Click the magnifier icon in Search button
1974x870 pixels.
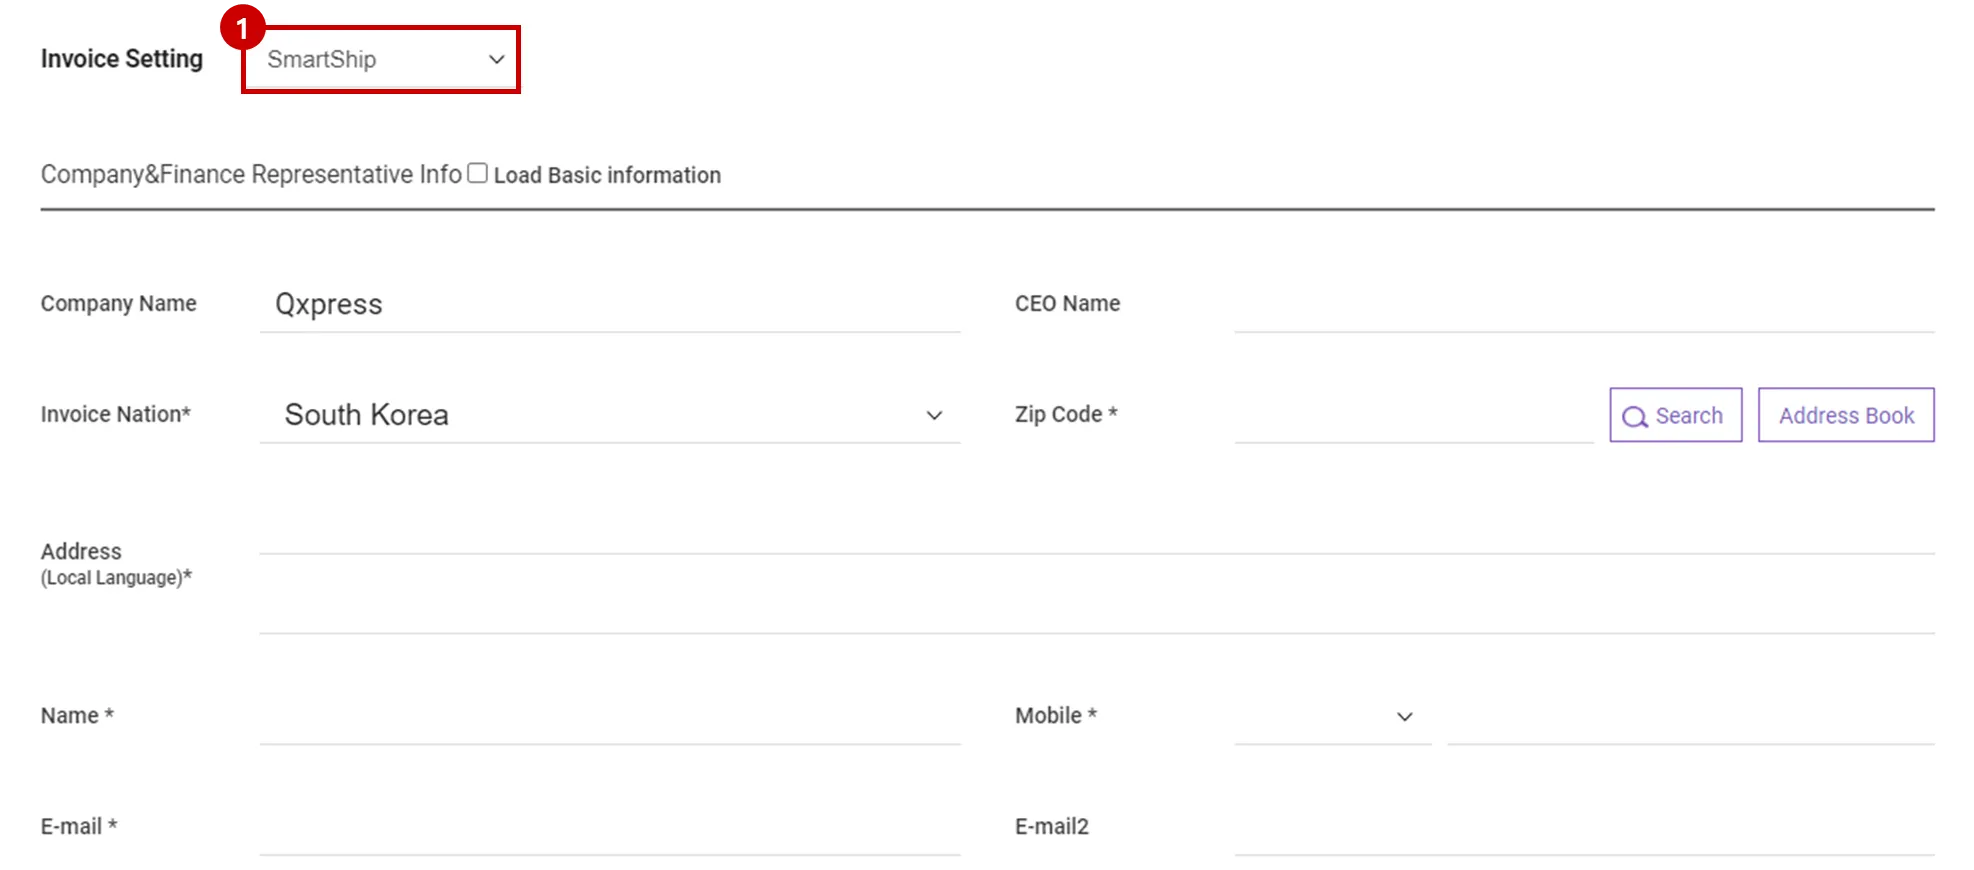(x=1634, y=416)
